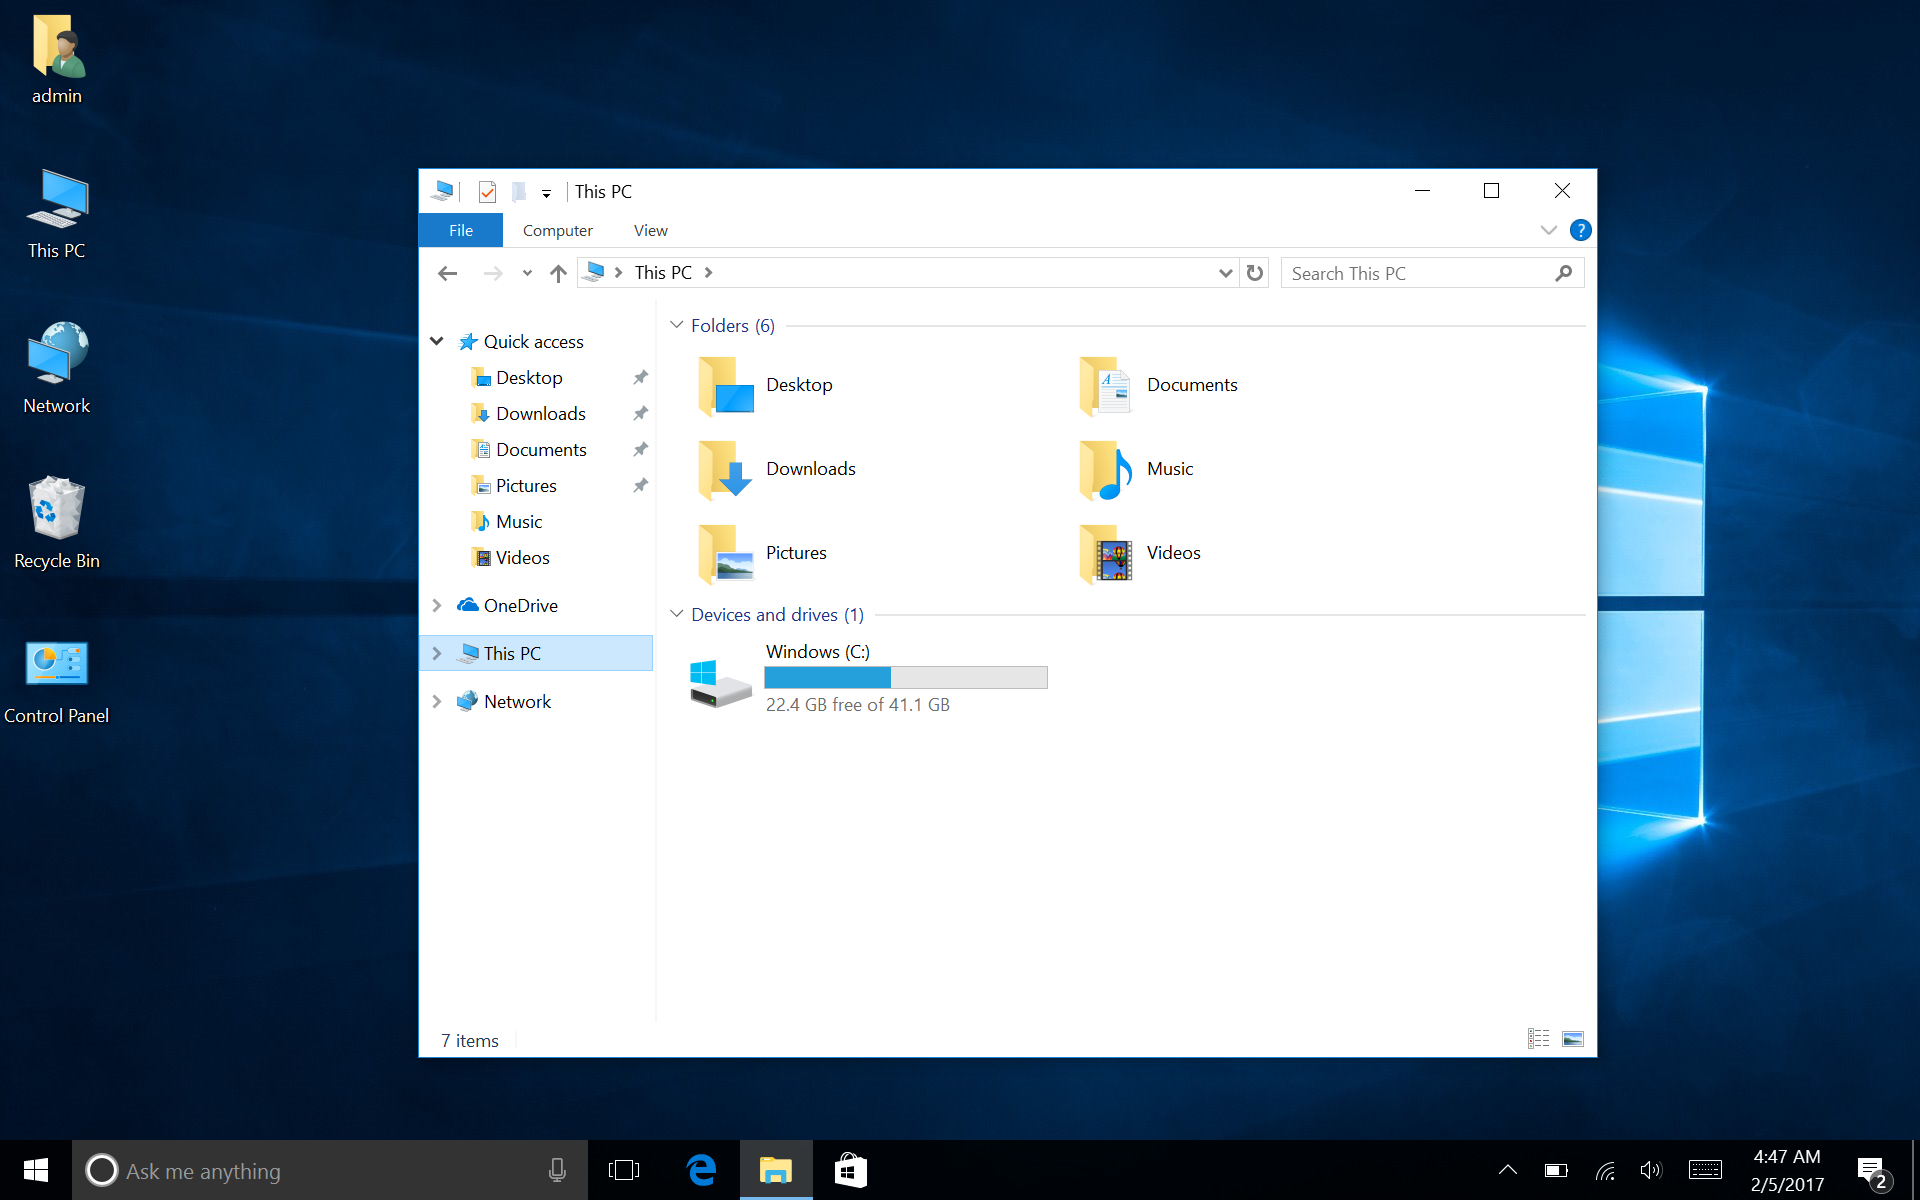Click Quick access in the navigation pane
Viewport: 1920px width, 1200px height.
tap(533, 341)
